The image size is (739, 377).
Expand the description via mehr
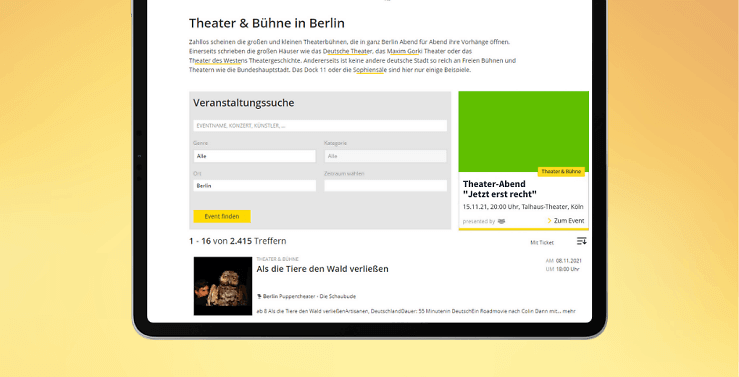[569, 311]
